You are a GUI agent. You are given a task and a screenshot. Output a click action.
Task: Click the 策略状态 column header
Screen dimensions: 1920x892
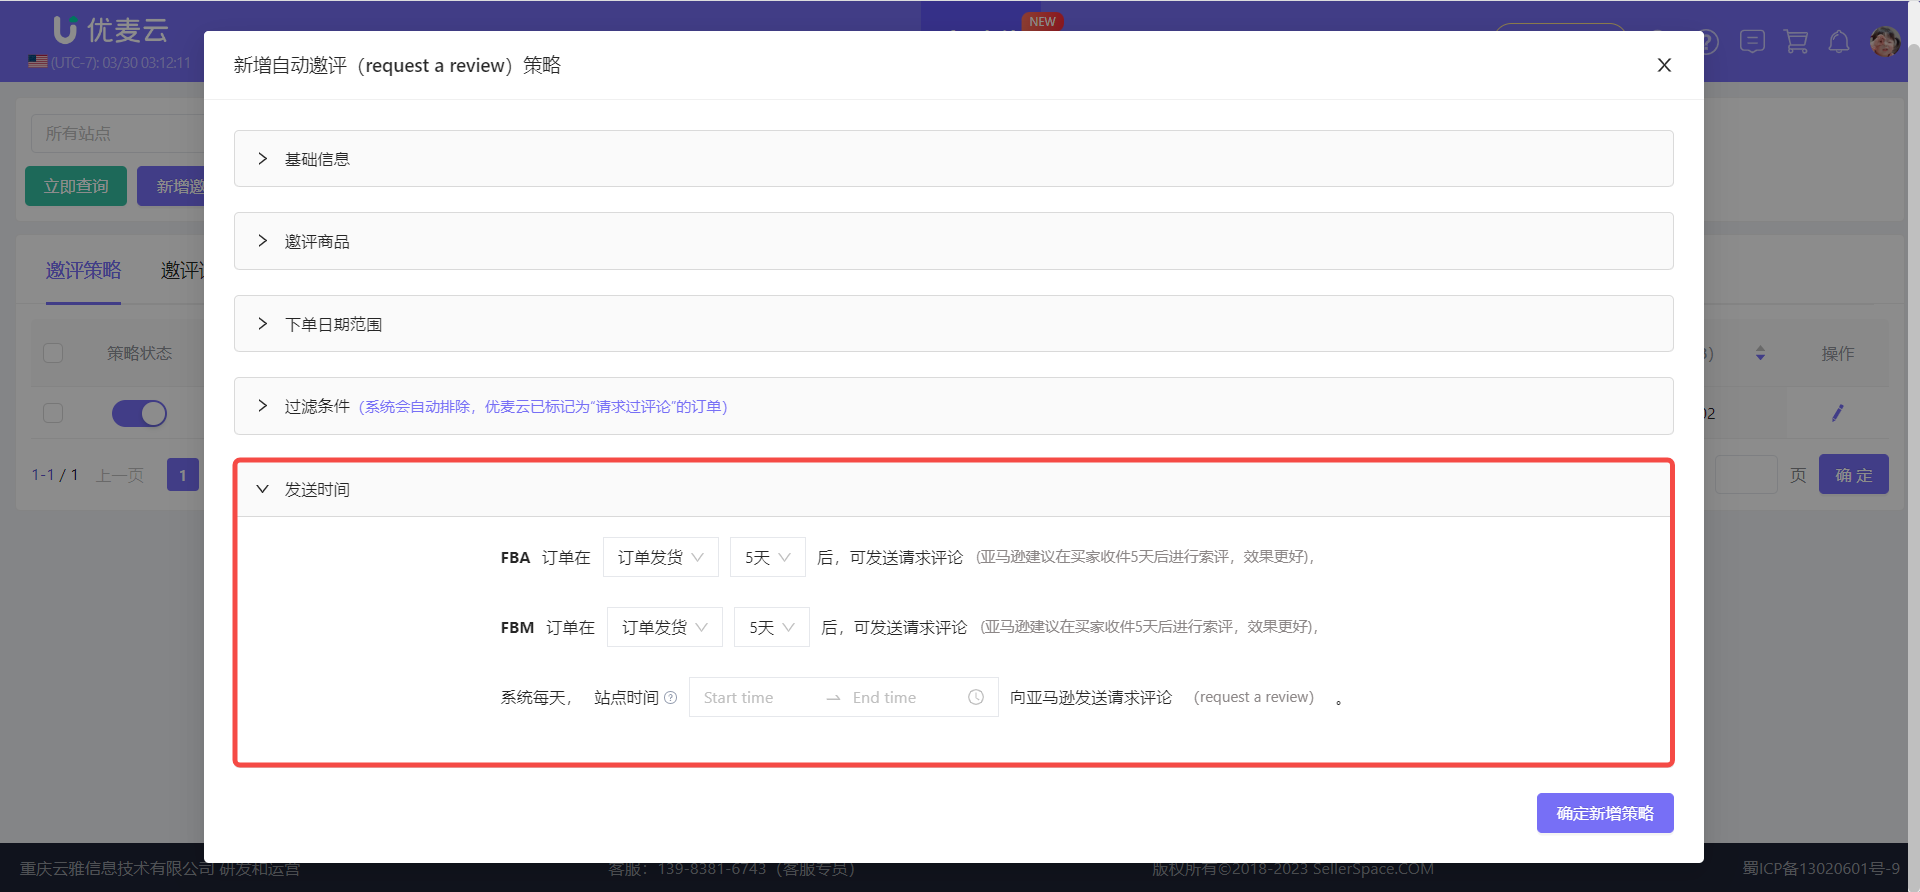[x=139, y=353]
